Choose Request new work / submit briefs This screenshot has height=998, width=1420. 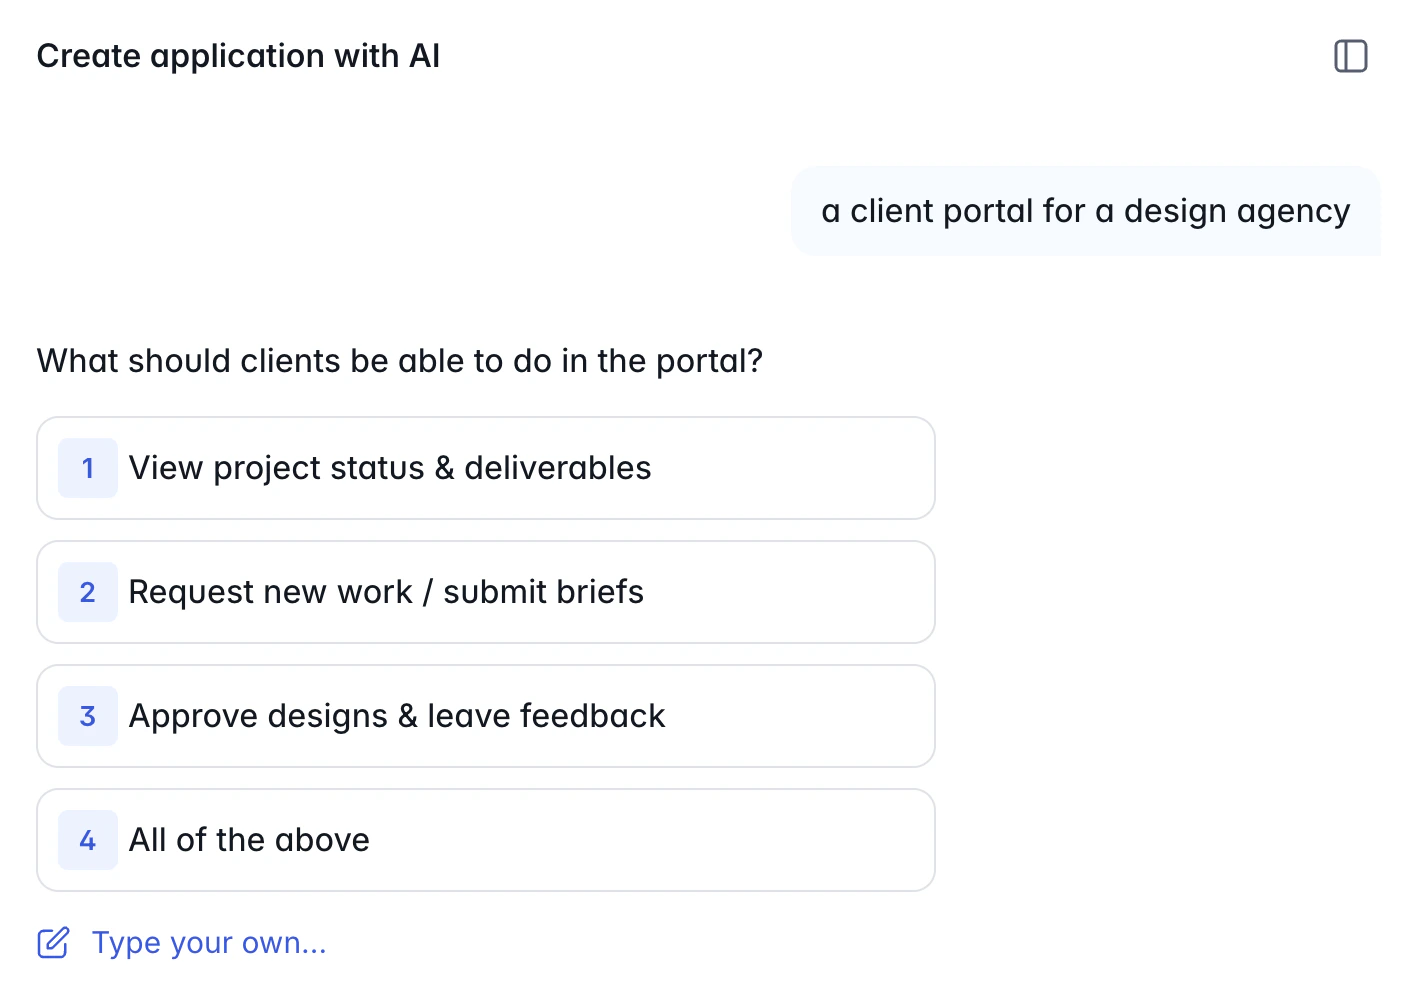tap(386, 592)
